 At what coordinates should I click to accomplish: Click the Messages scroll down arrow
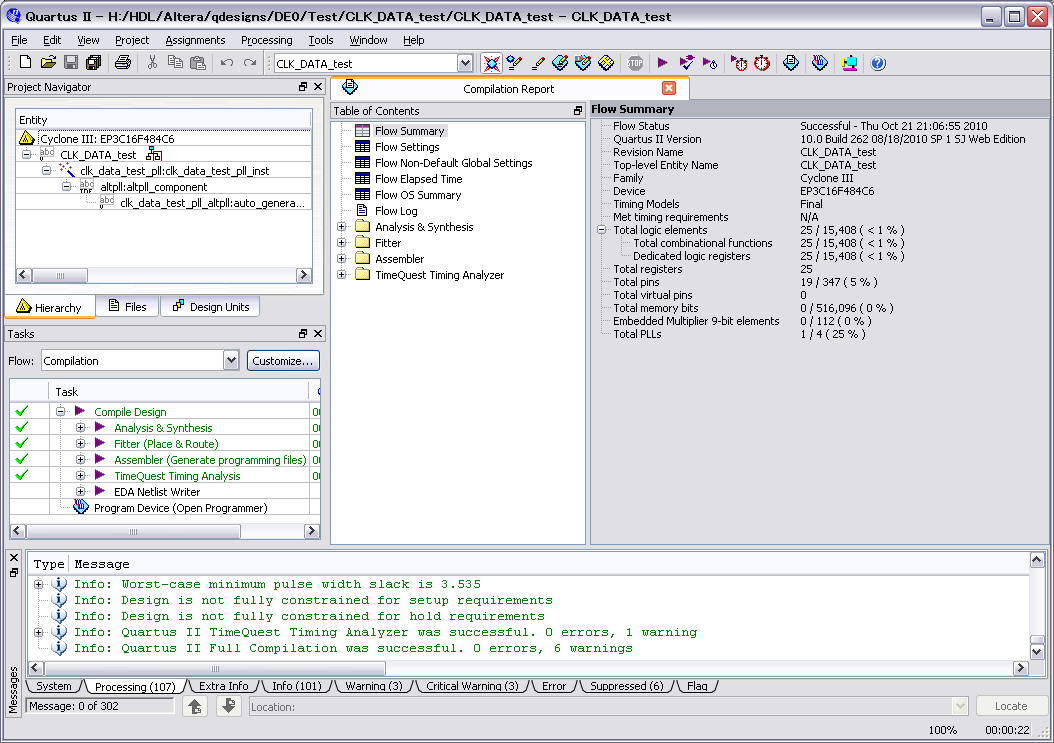1037,651
